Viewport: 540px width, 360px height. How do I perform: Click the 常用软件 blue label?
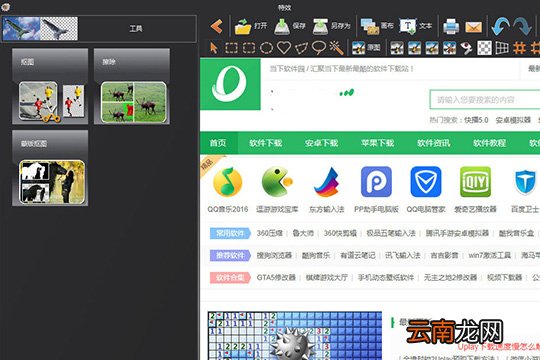point(230,233)
